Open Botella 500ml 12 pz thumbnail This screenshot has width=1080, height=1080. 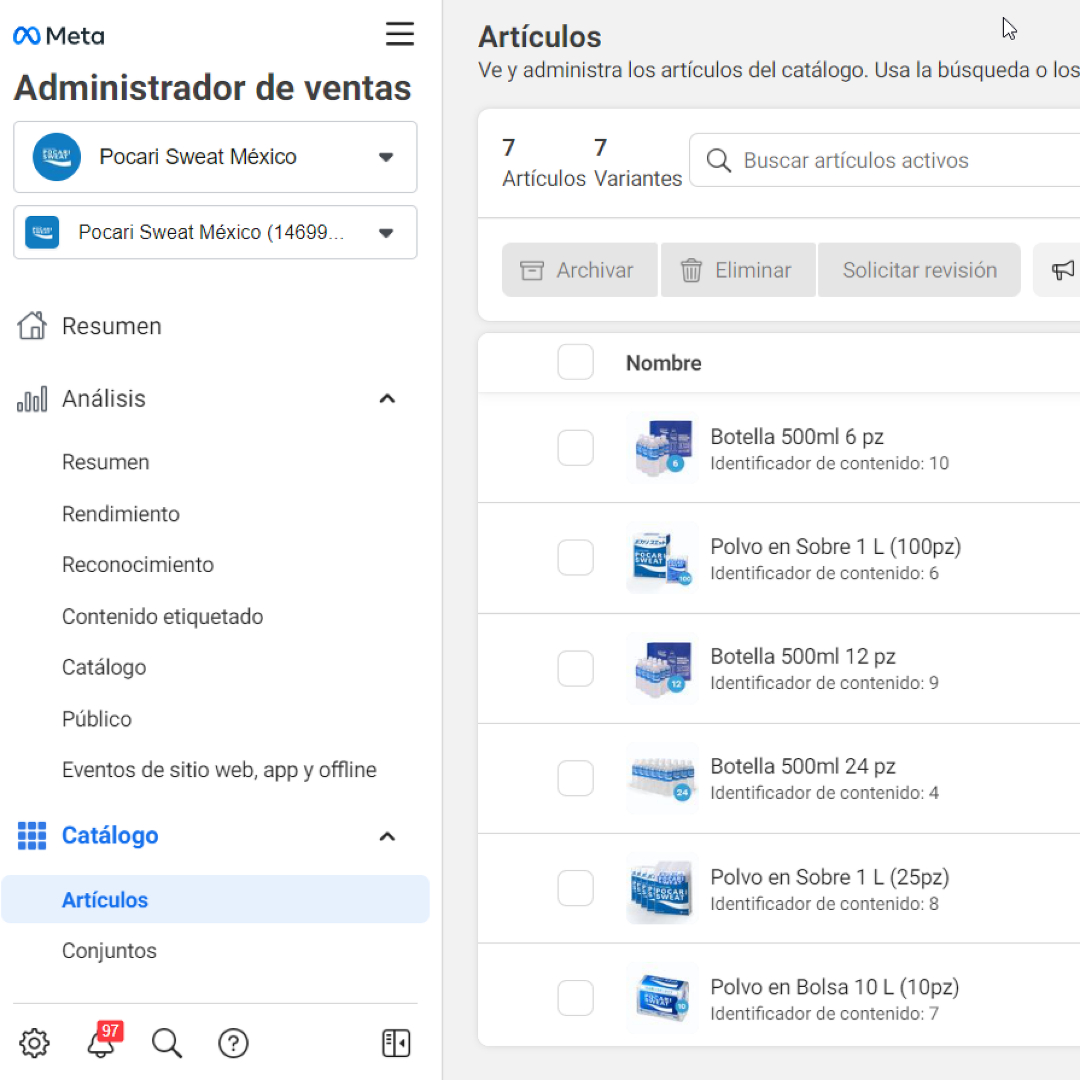pyautogui.click(x=662, y=668)
